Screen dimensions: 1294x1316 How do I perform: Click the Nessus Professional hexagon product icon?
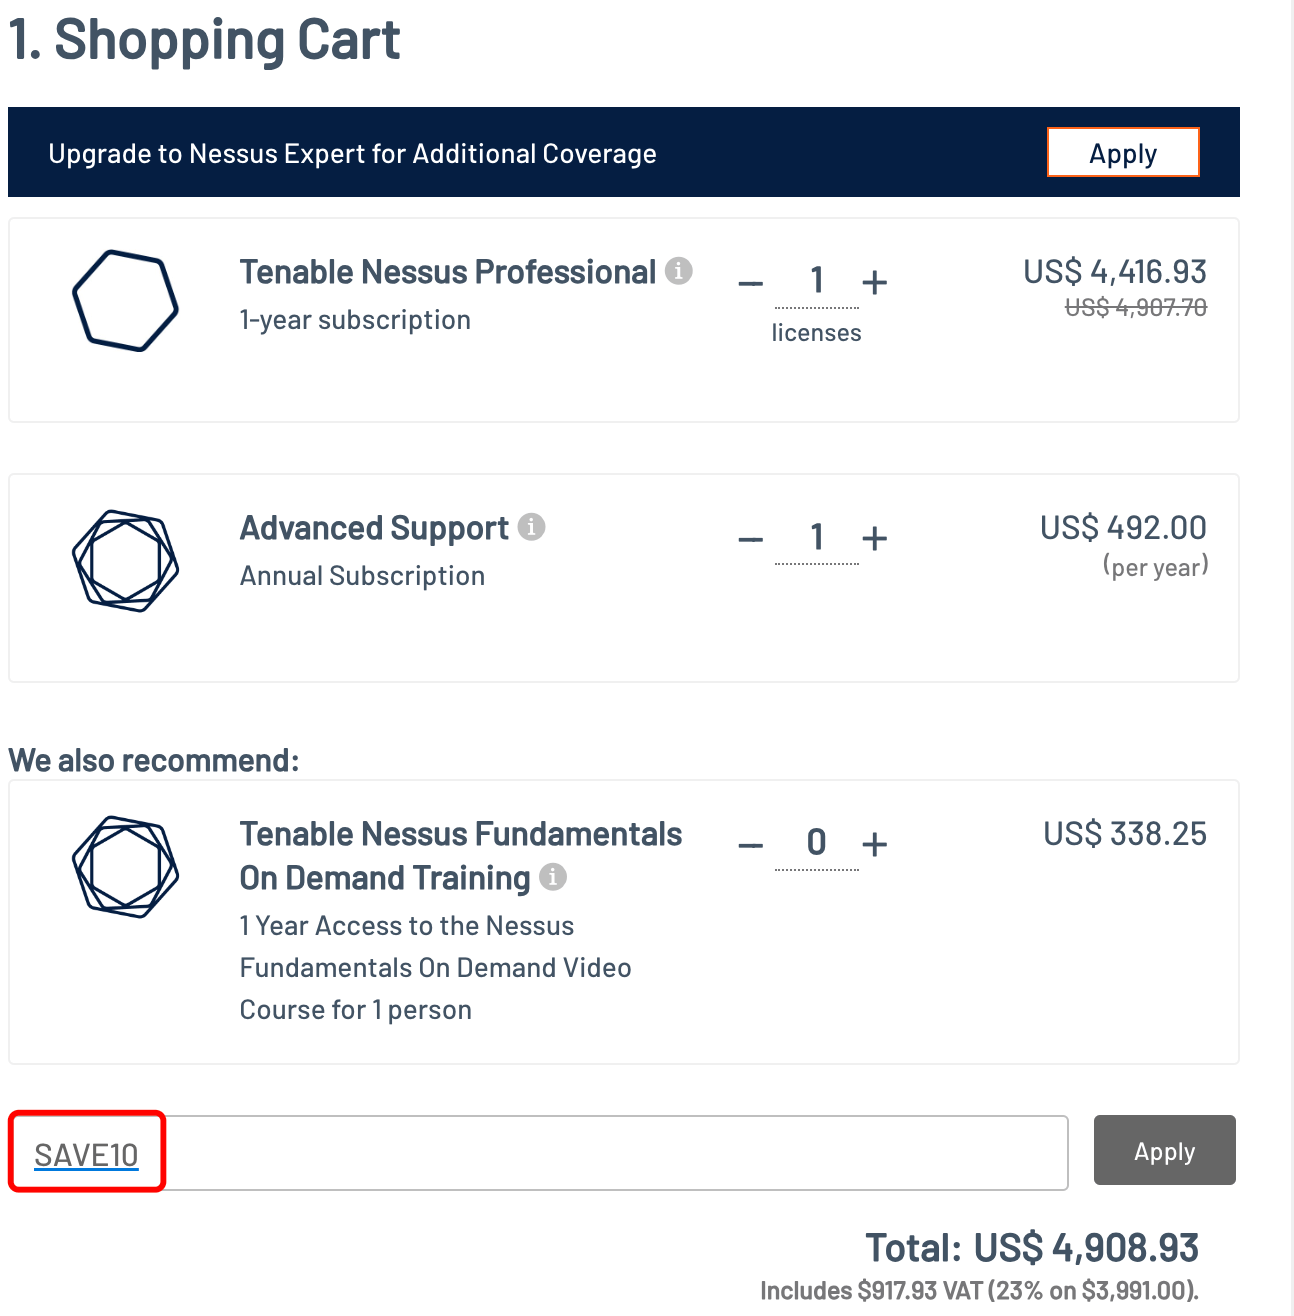pos(125,300)
